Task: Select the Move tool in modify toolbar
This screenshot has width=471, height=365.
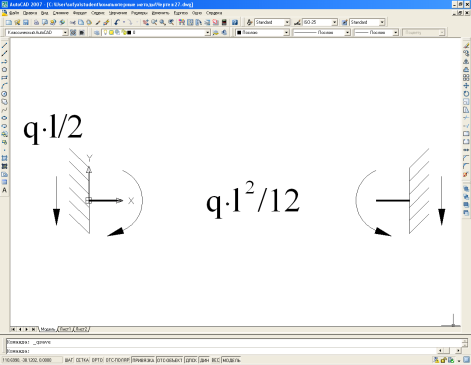Action: coord(466,86)
